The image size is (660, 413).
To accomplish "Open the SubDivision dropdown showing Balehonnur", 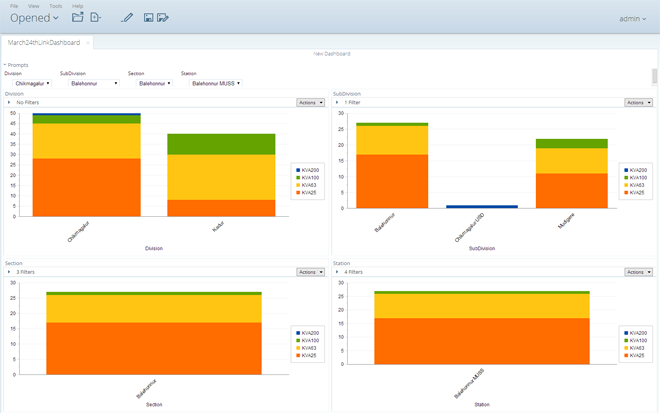I will tap(93, 83).
